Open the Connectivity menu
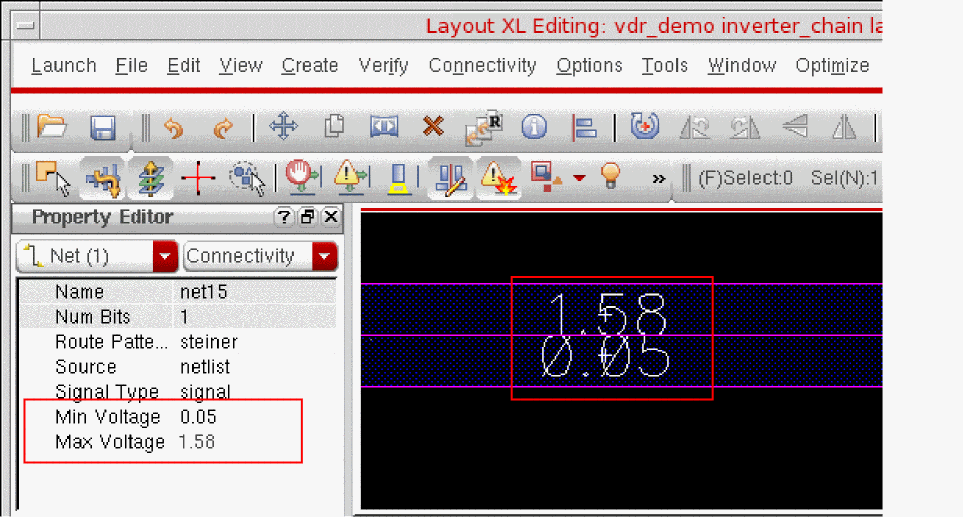This screenshot has width=963, height=517. (x=482, y=66)
